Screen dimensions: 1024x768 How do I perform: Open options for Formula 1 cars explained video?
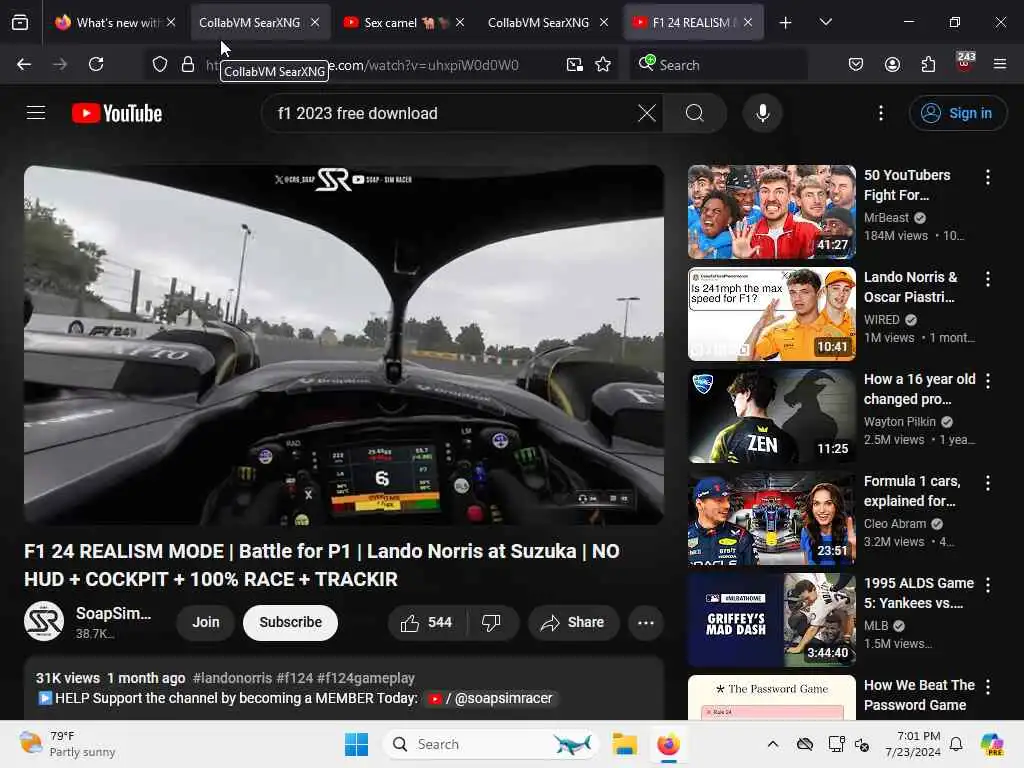pos(987,483)
